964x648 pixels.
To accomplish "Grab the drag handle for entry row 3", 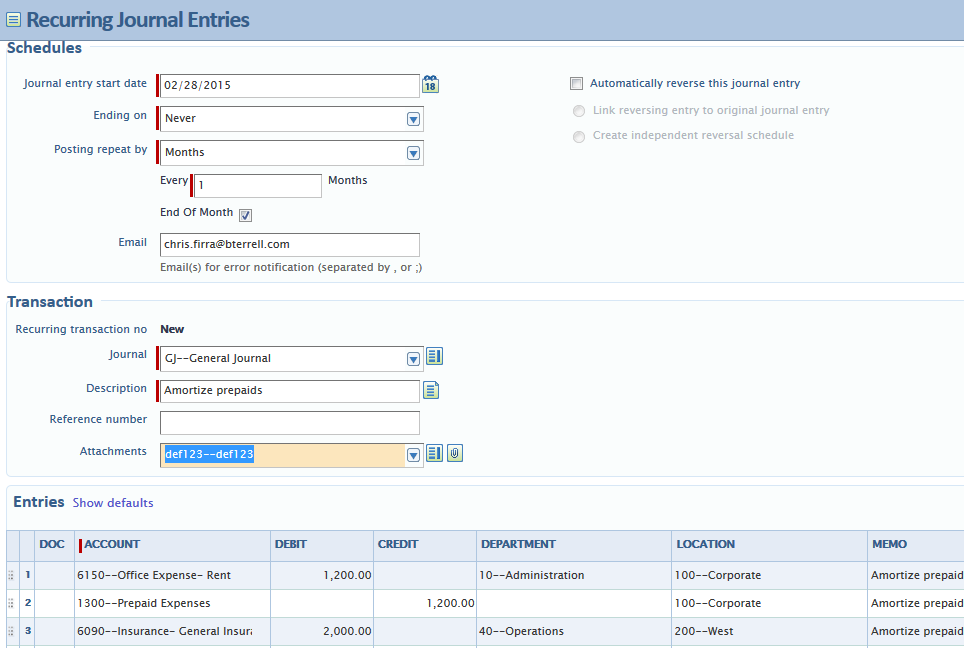I will click(10, 631).
